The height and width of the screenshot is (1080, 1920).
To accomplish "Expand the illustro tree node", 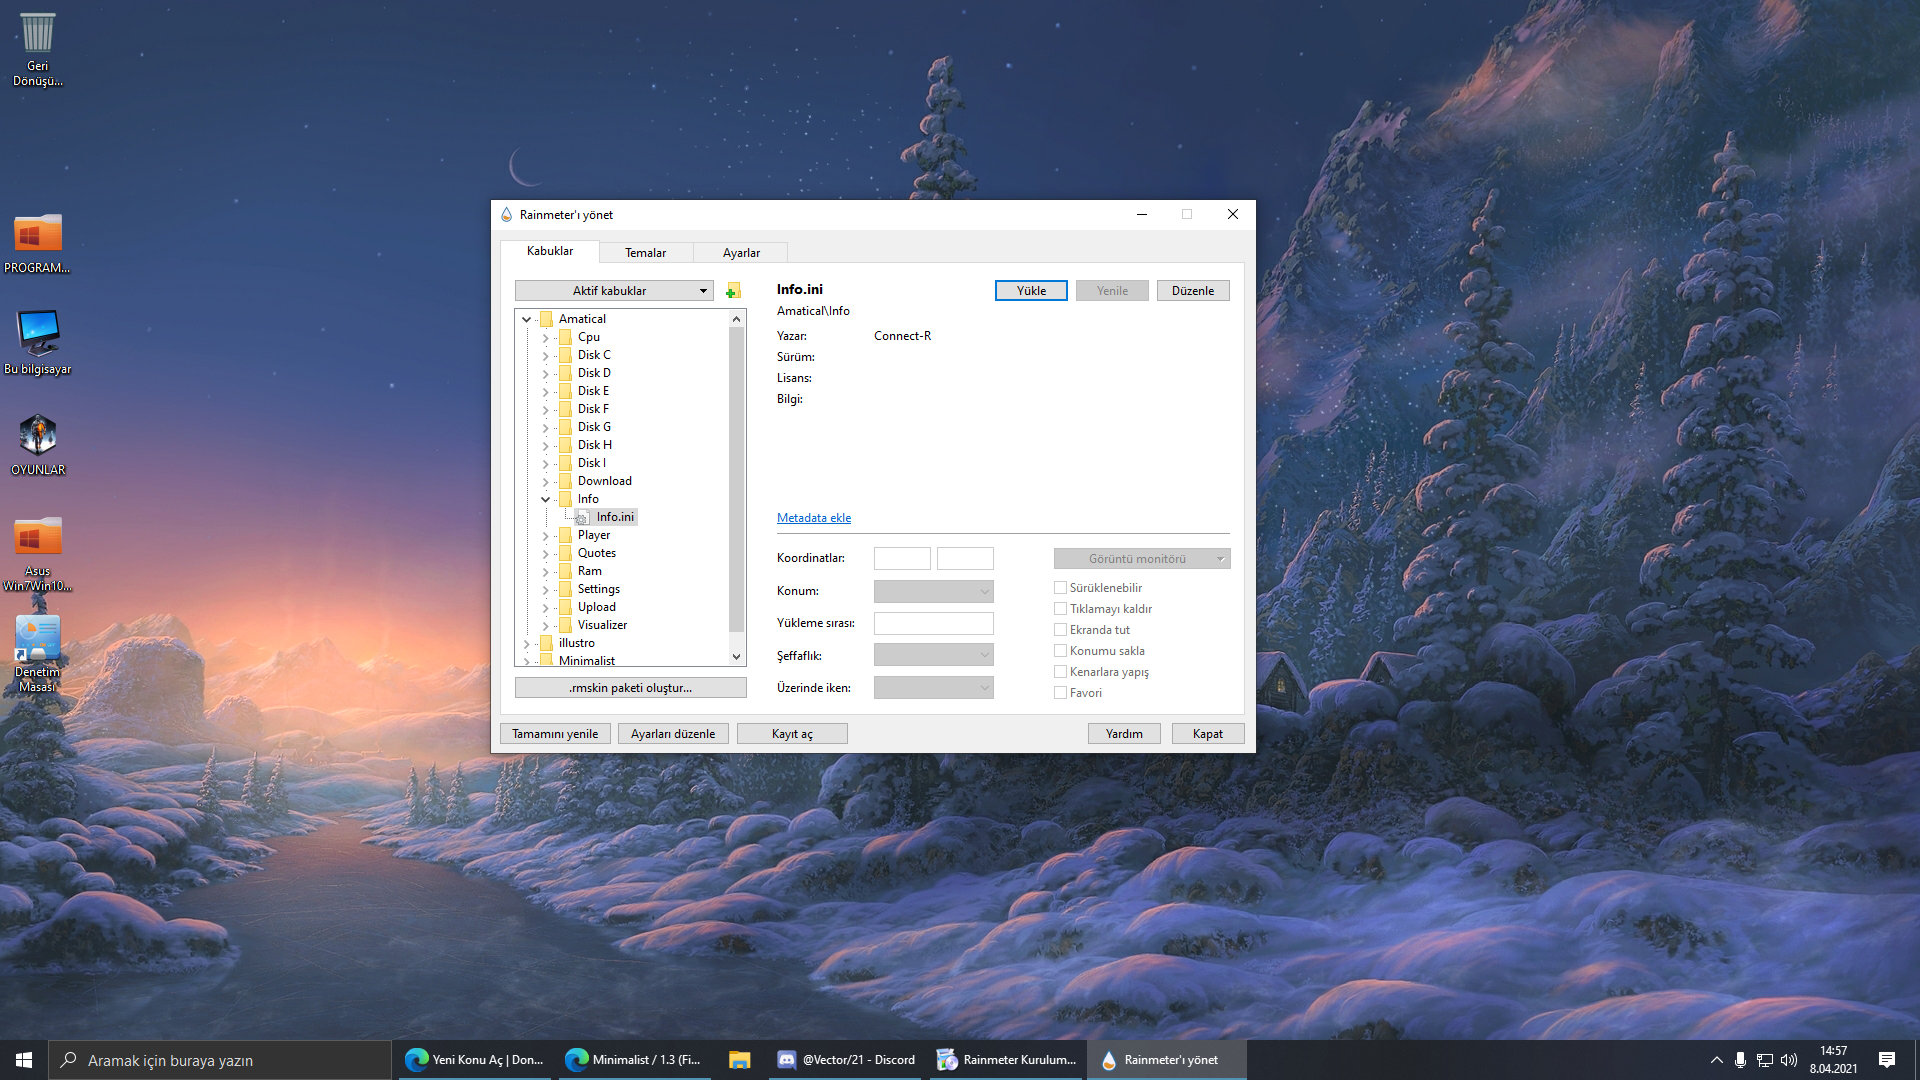I will pyautogui.click(x=527, y=644).
